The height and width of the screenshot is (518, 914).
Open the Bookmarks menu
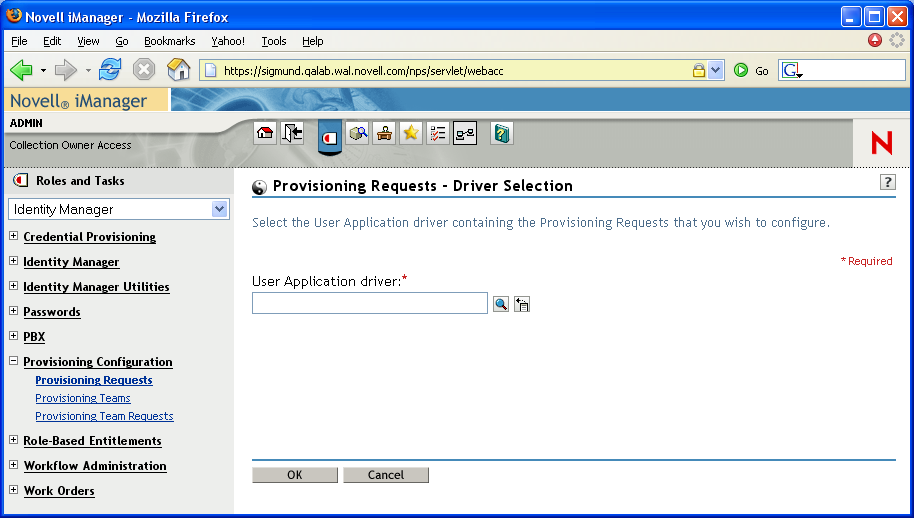click(170, 41)
